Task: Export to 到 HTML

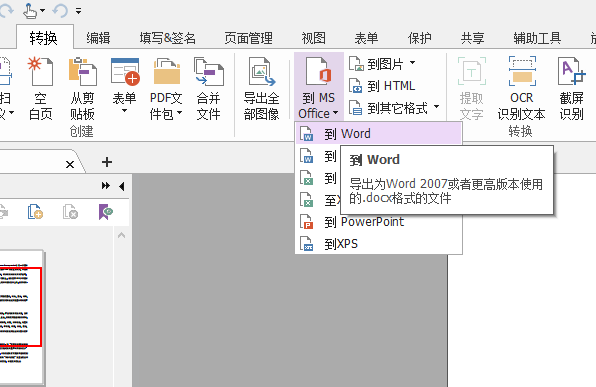Action: click(382, 86)
